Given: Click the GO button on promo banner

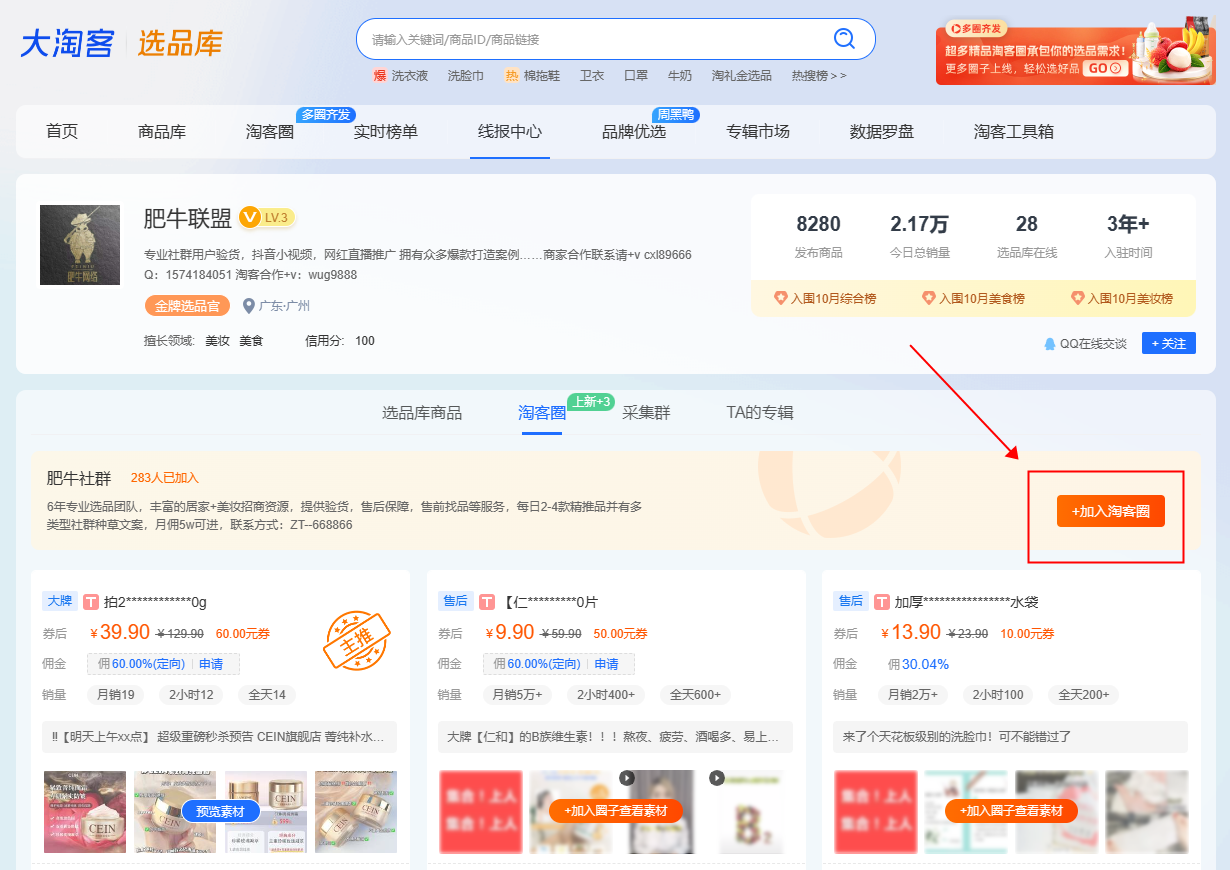Looking at the screenshot, I should click(x=1105, y=69).
